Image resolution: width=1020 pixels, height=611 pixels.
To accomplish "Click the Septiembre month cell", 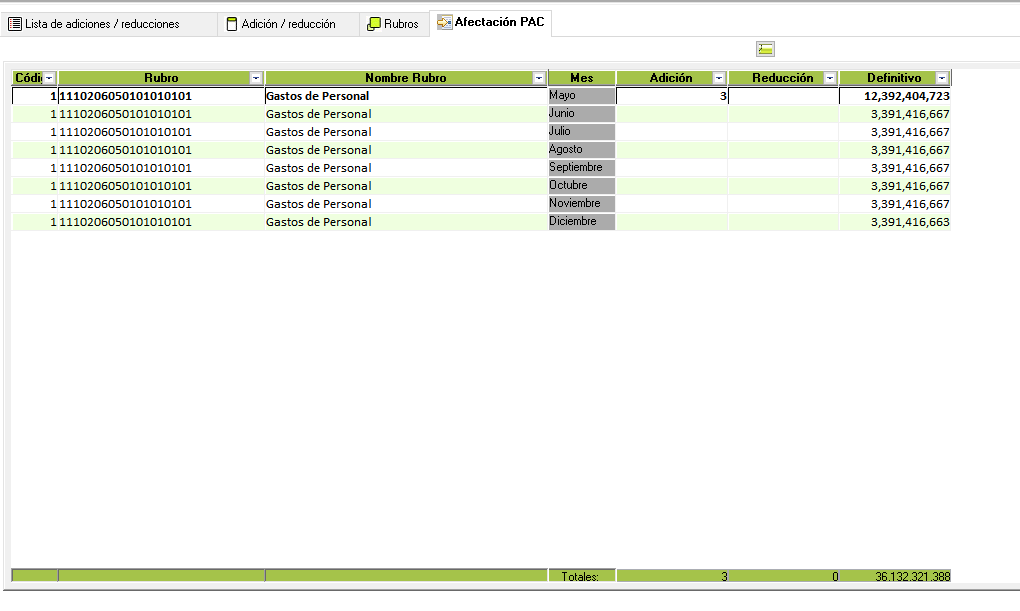I will tap(581, 168).
